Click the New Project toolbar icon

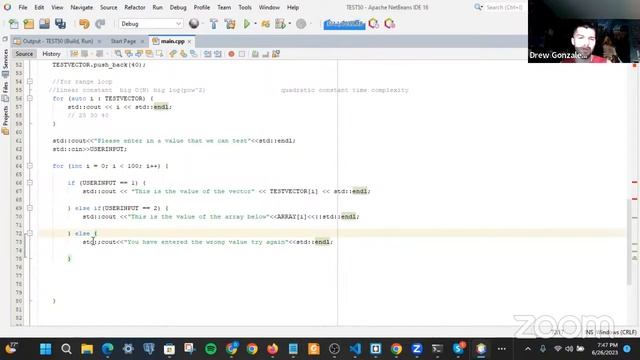(29, 24)
